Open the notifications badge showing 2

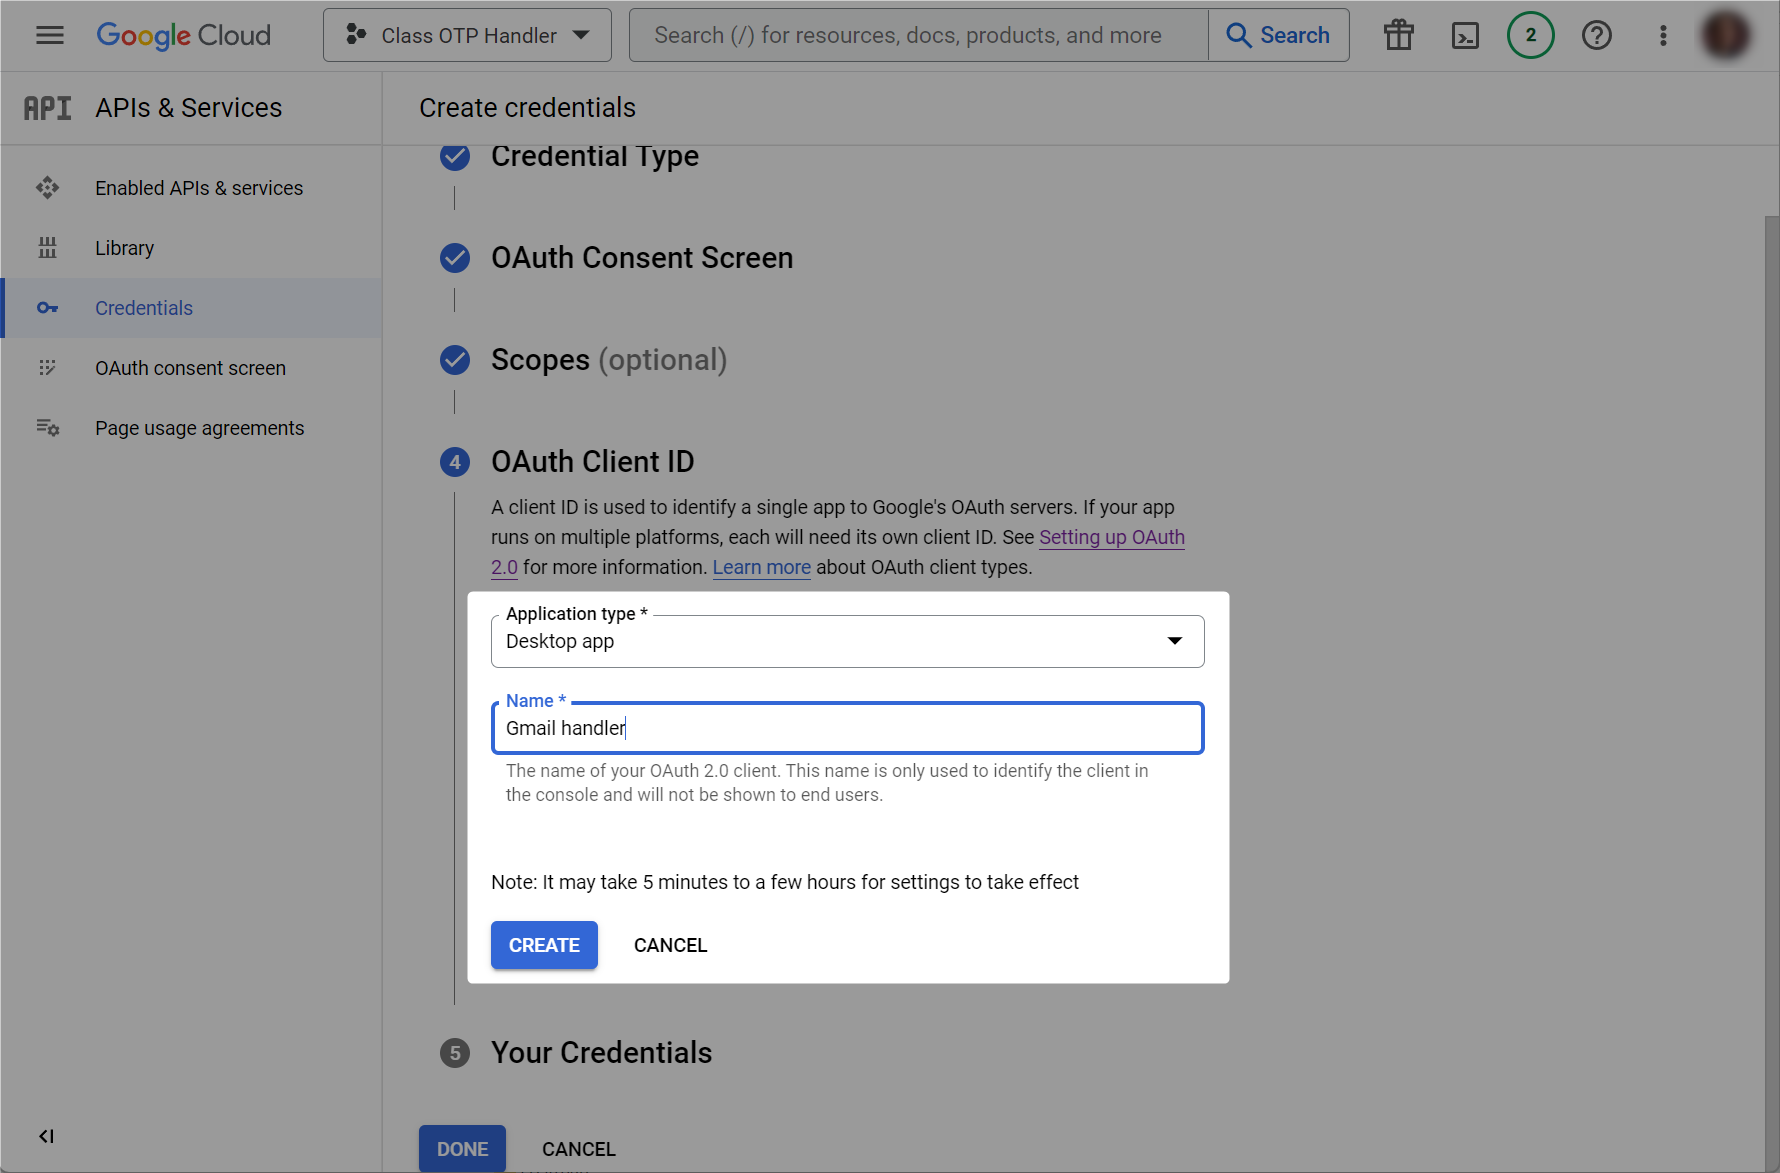pos(1530,35)
